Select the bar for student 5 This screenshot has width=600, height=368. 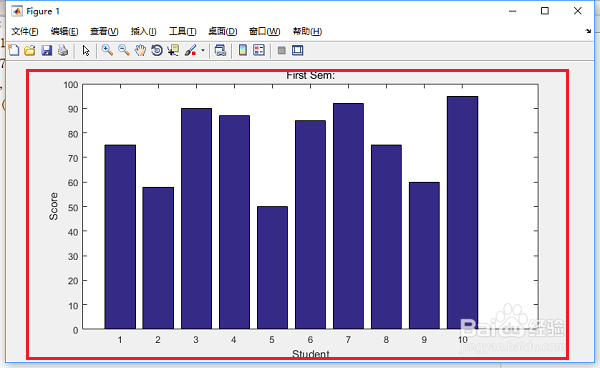point(272,267)
